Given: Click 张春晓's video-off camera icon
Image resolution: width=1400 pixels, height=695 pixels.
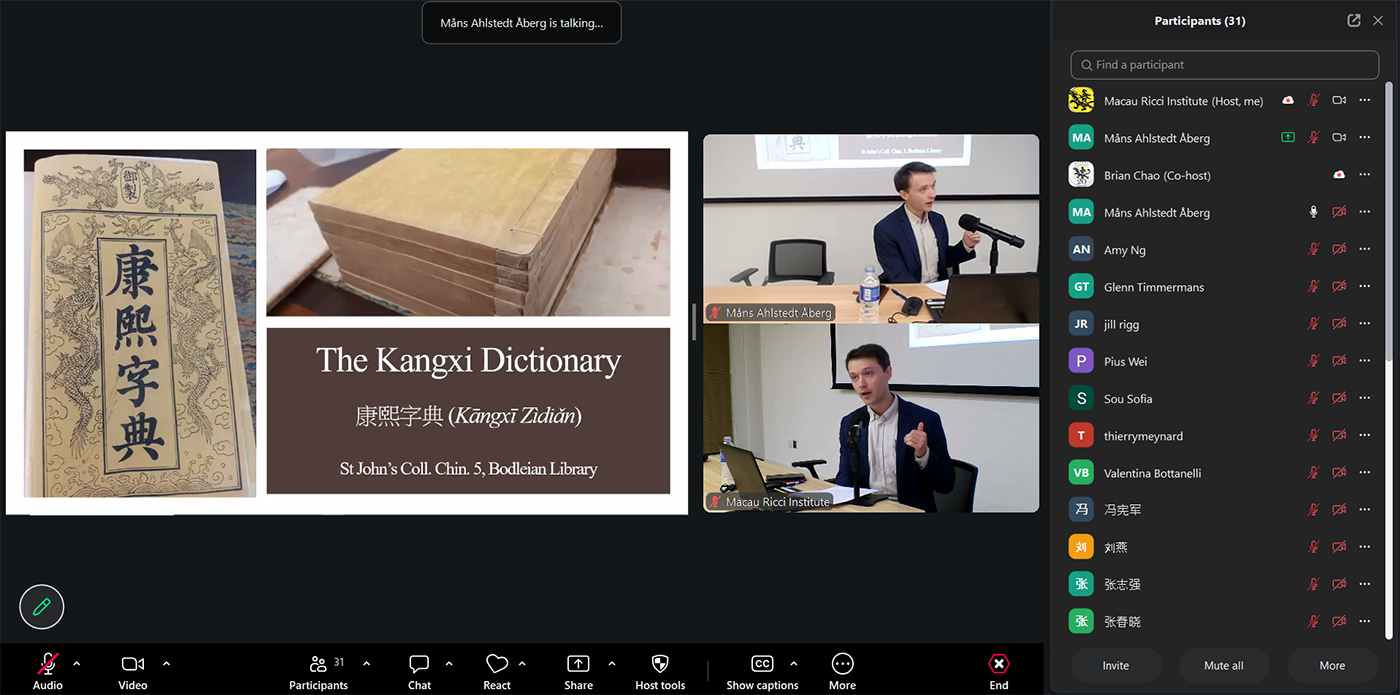Looking at the screenshot, I should click(x=1339, y=621).
